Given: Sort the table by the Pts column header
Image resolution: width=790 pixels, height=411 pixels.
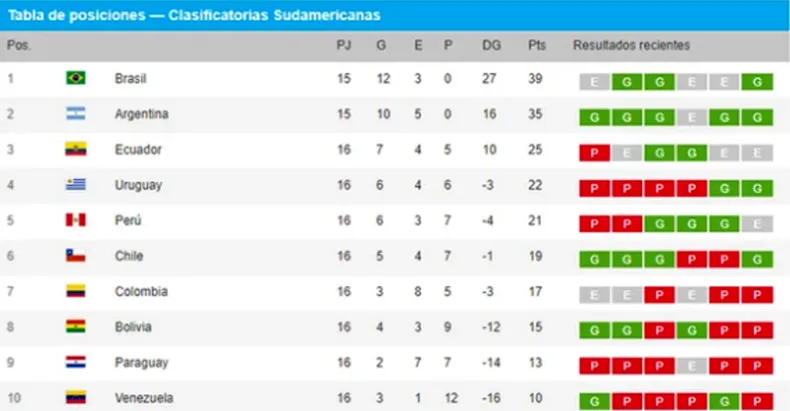Looking at the screenshot, I should click(x=537, y=45).
